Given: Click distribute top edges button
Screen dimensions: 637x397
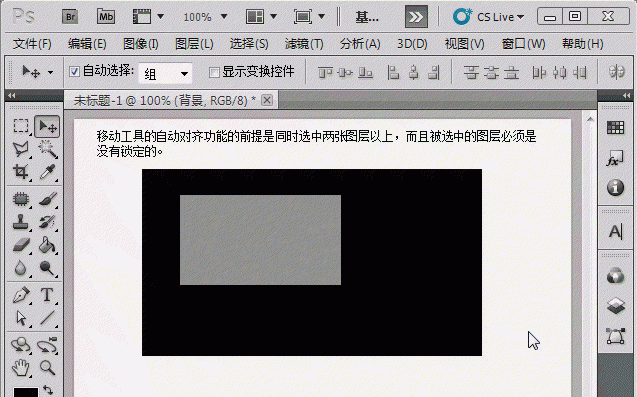Looking at the screenshot, I should pos(471,73).
